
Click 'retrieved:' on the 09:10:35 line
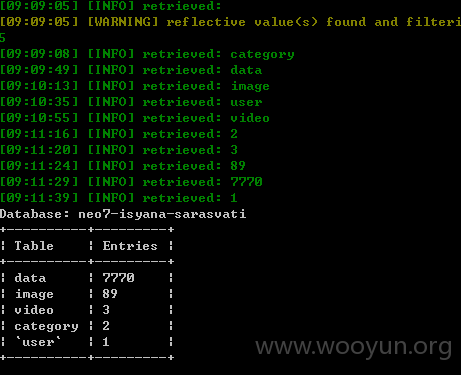(x=182, y=102)
